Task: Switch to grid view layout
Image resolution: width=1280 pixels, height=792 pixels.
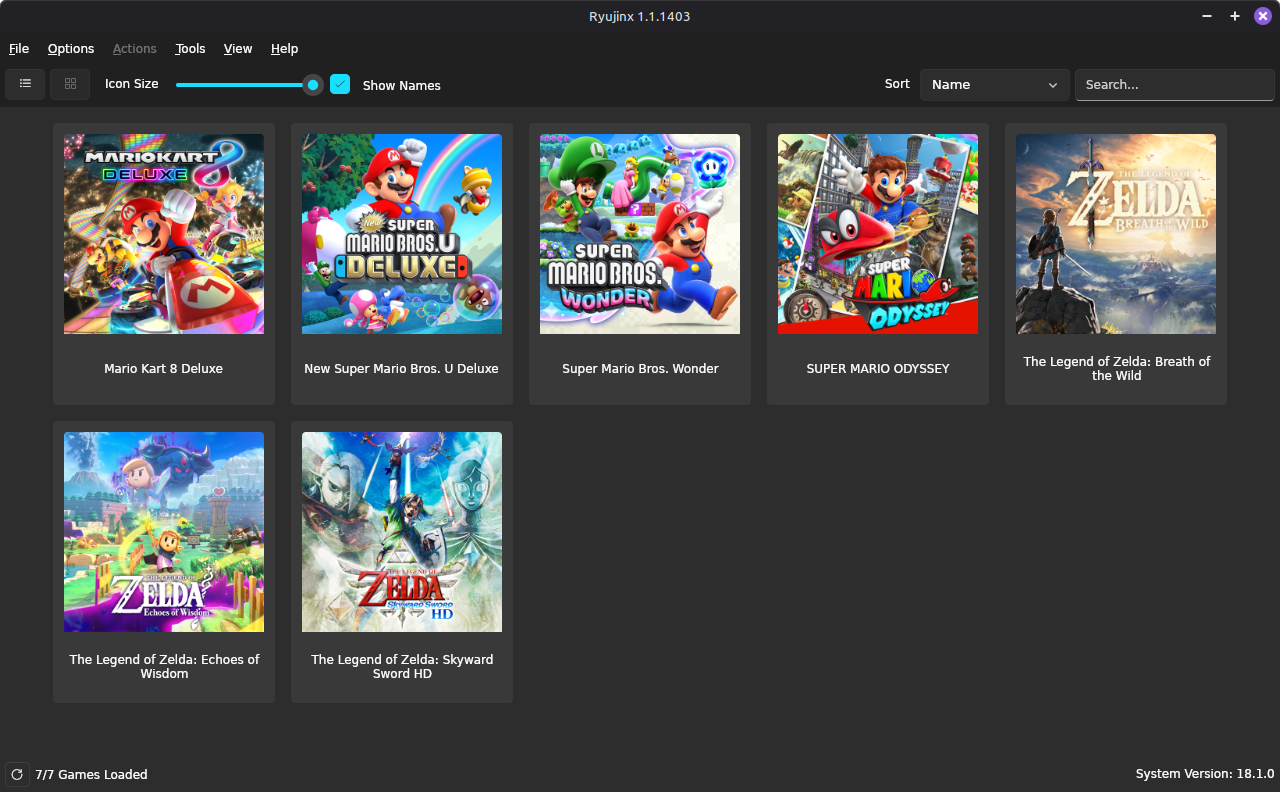Action: 70,85
